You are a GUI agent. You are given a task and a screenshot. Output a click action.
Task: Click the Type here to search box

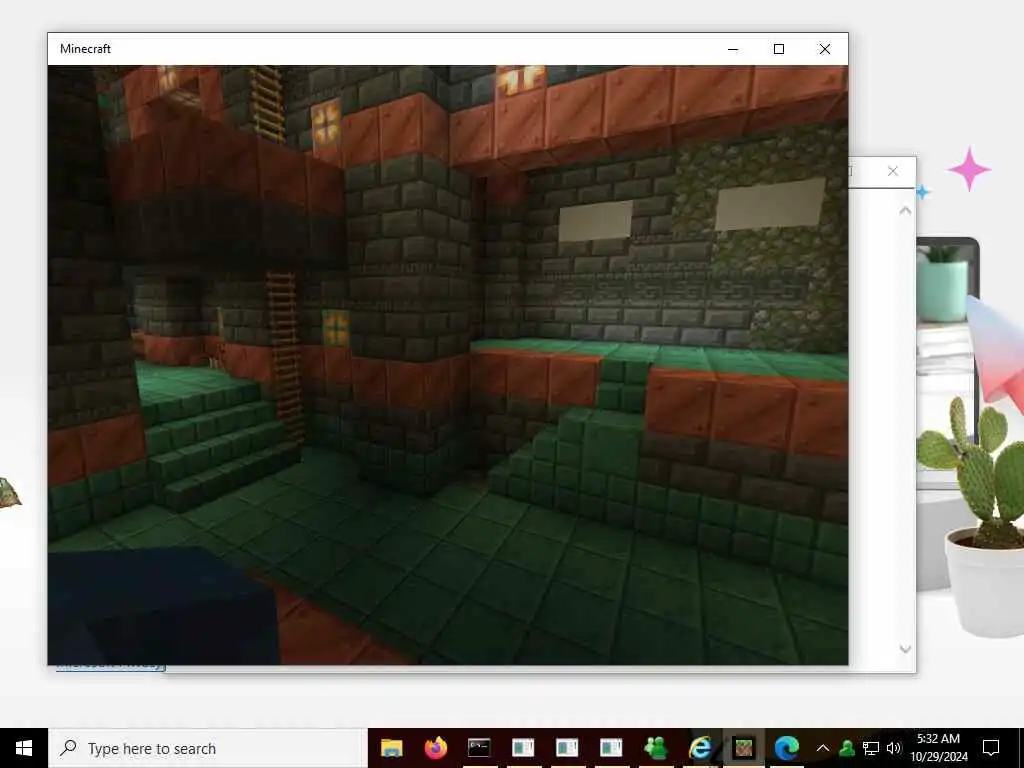pyautogui.click(x=208, y=748)
